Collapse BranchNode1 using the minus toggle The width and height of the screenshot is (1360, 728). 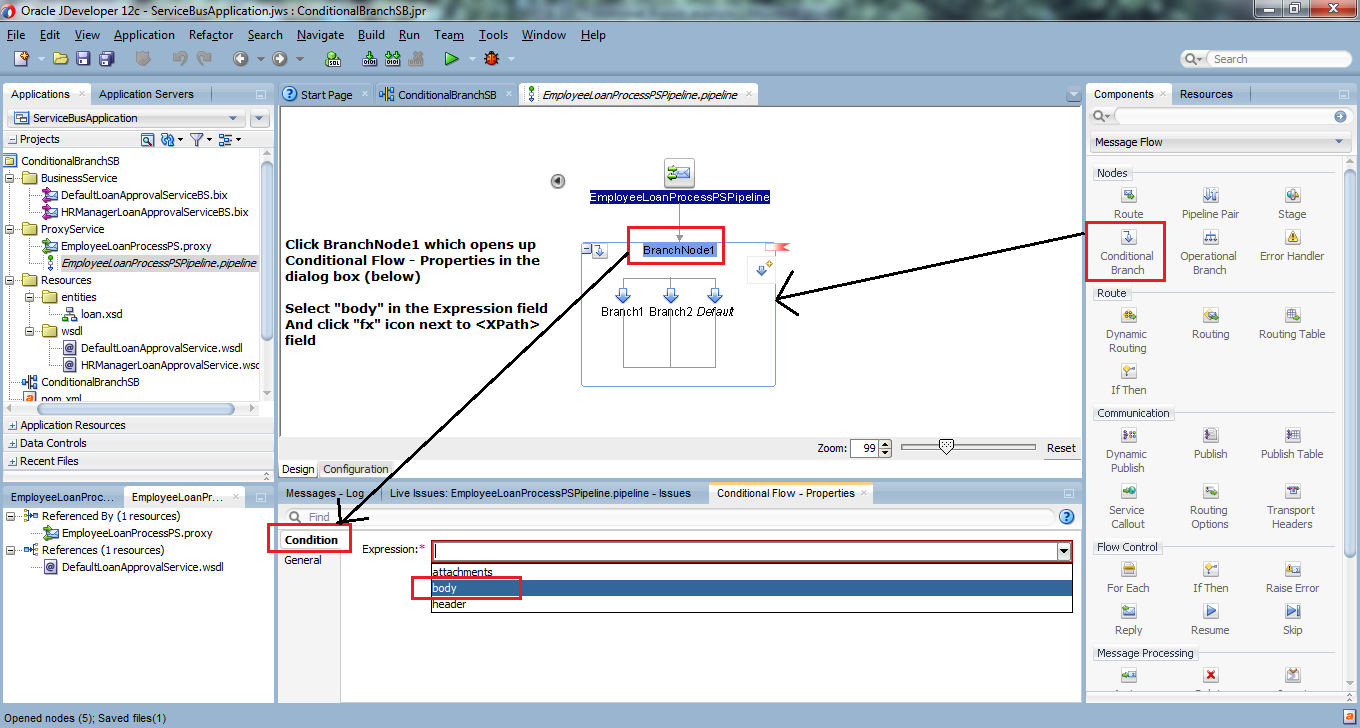(586, 249)
